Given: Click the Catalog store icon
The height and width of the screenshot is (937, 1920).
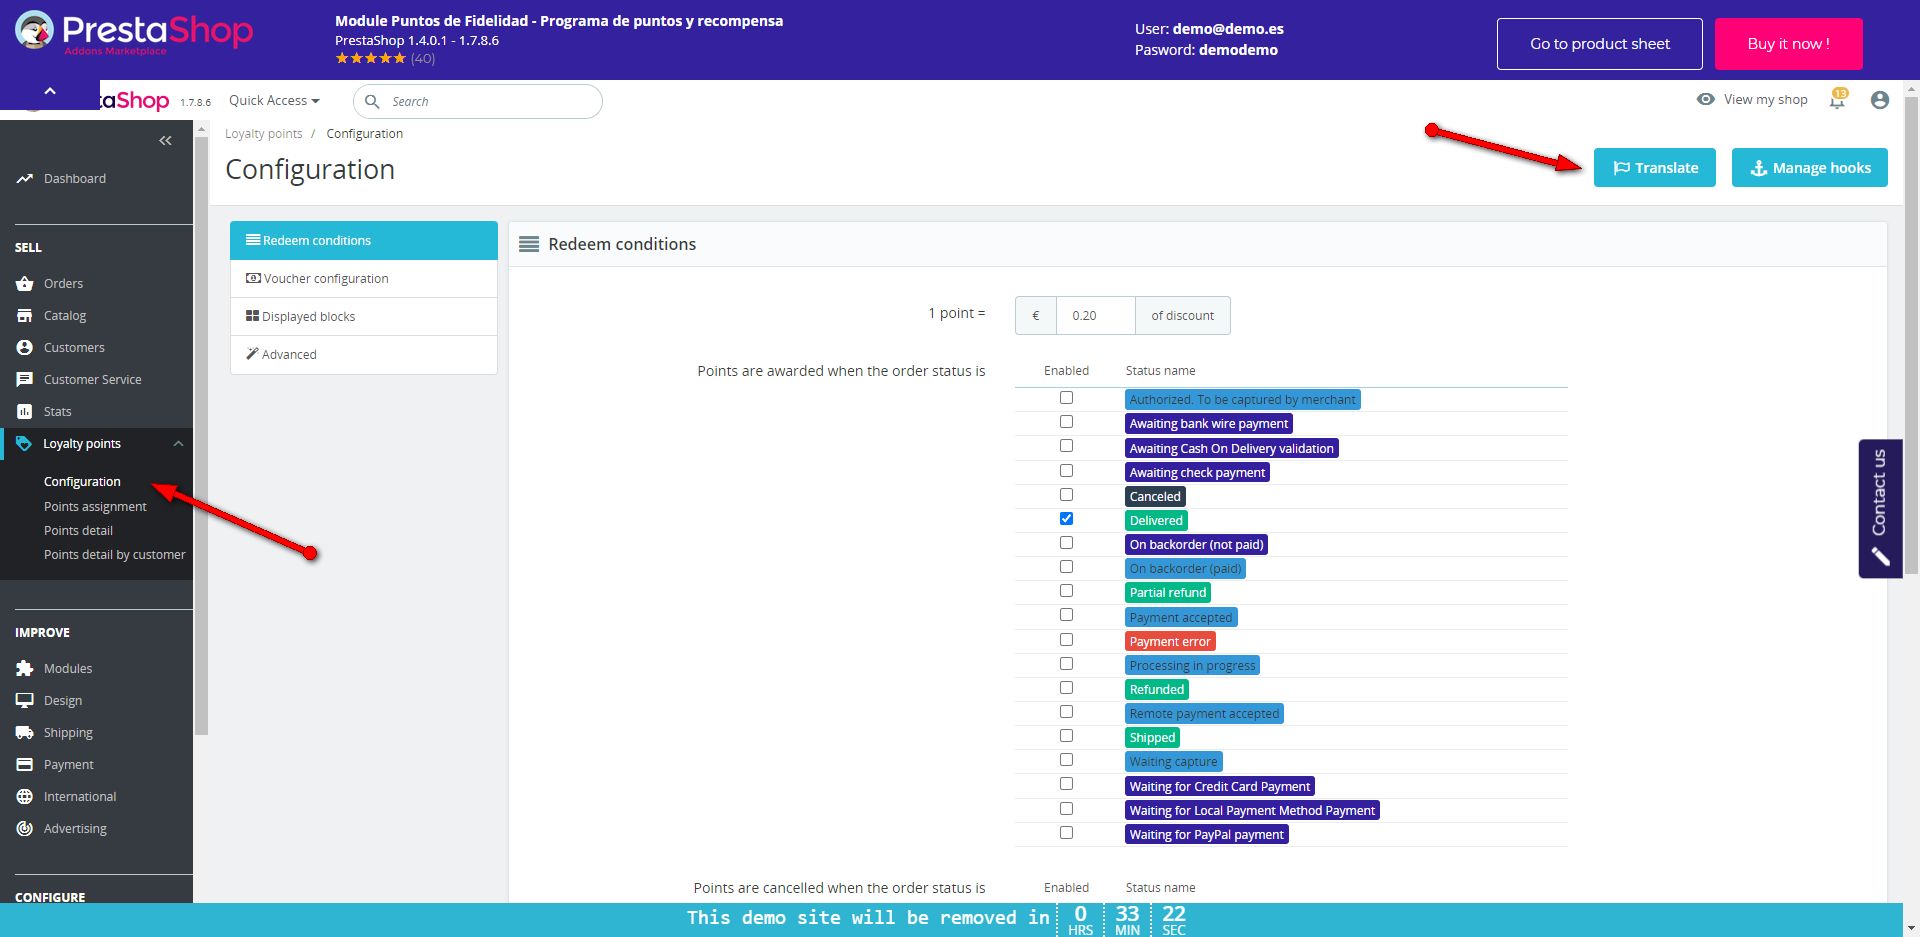Looking at the screenshot, I should click(25, 316).
